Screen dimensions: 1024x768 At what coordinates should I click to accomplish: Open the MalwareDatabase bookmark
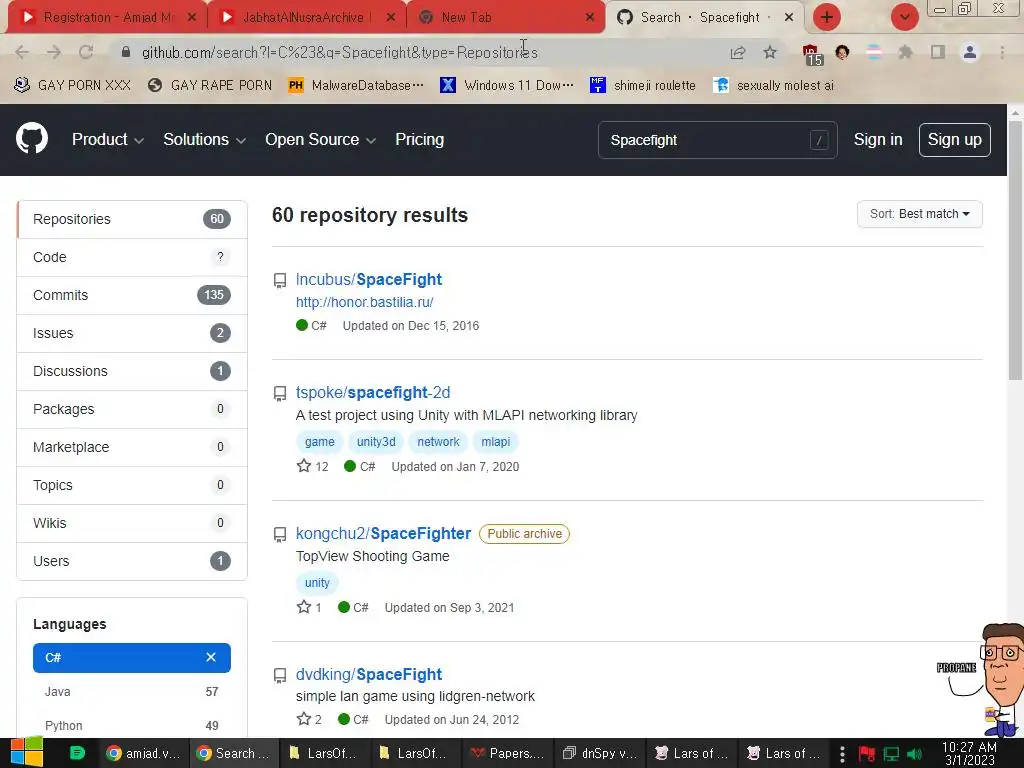click(356, 86)
